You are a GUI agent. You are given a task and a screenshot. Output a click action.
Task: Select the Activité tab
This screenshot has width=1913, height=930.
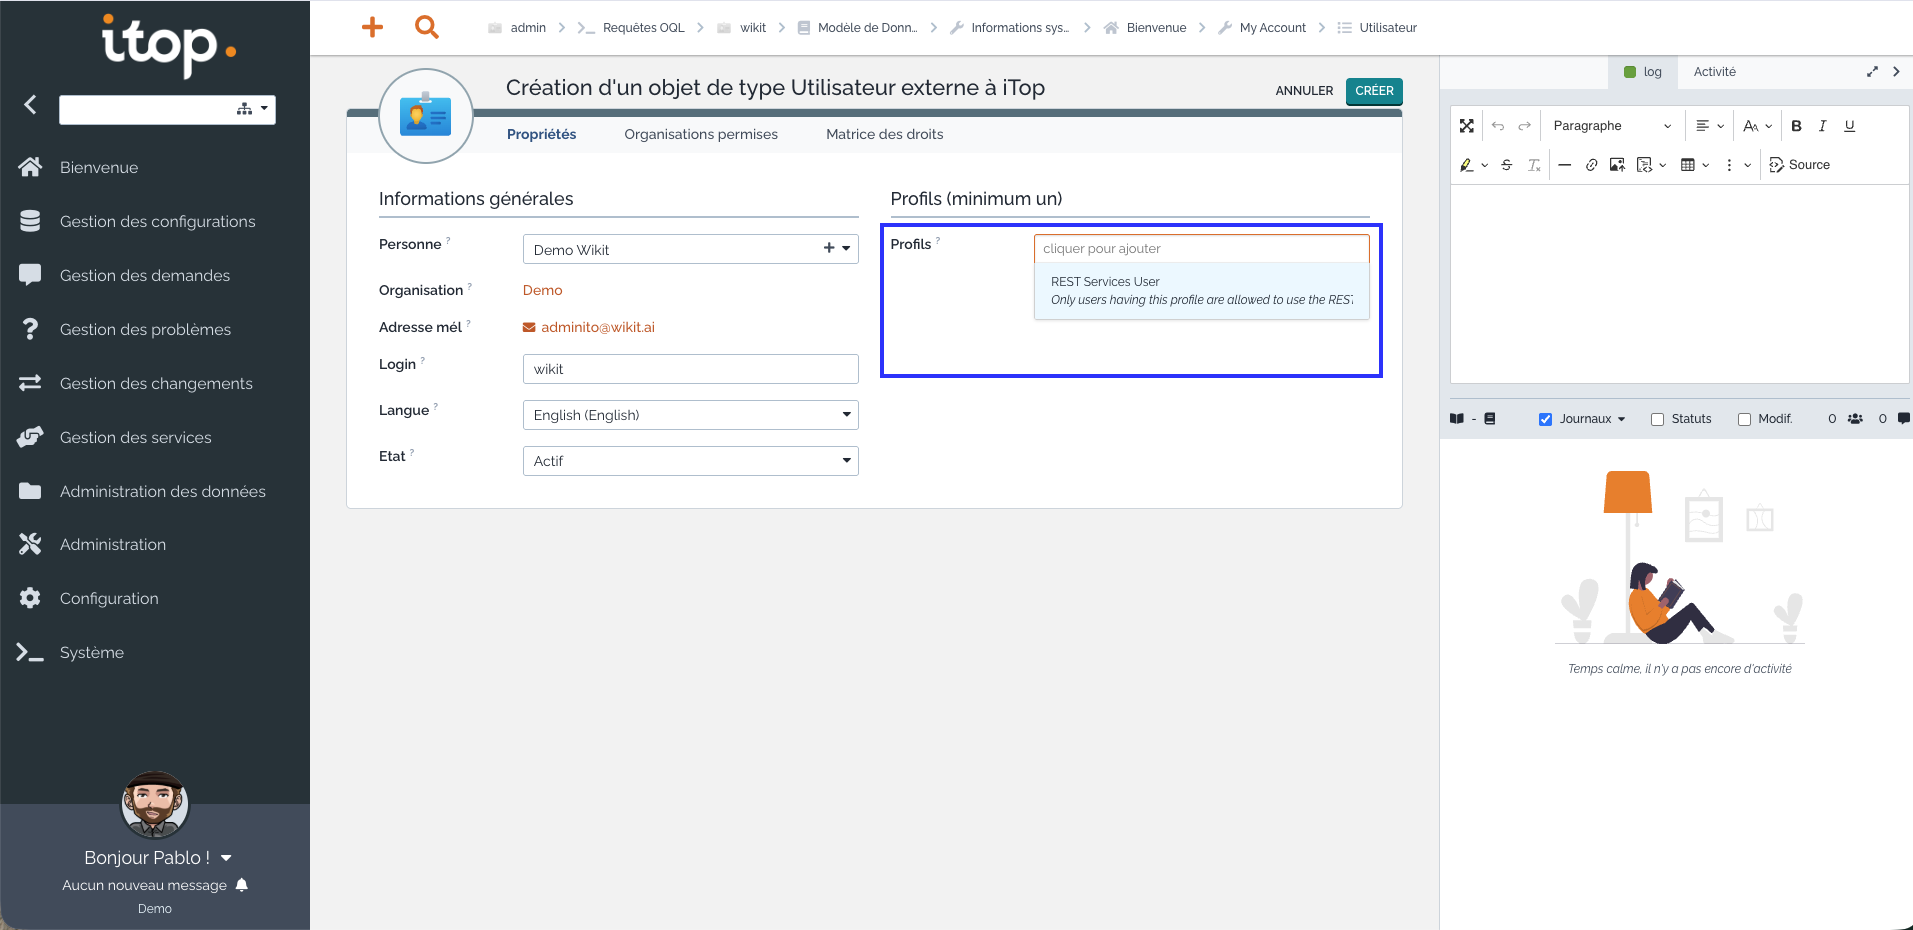1714,72
